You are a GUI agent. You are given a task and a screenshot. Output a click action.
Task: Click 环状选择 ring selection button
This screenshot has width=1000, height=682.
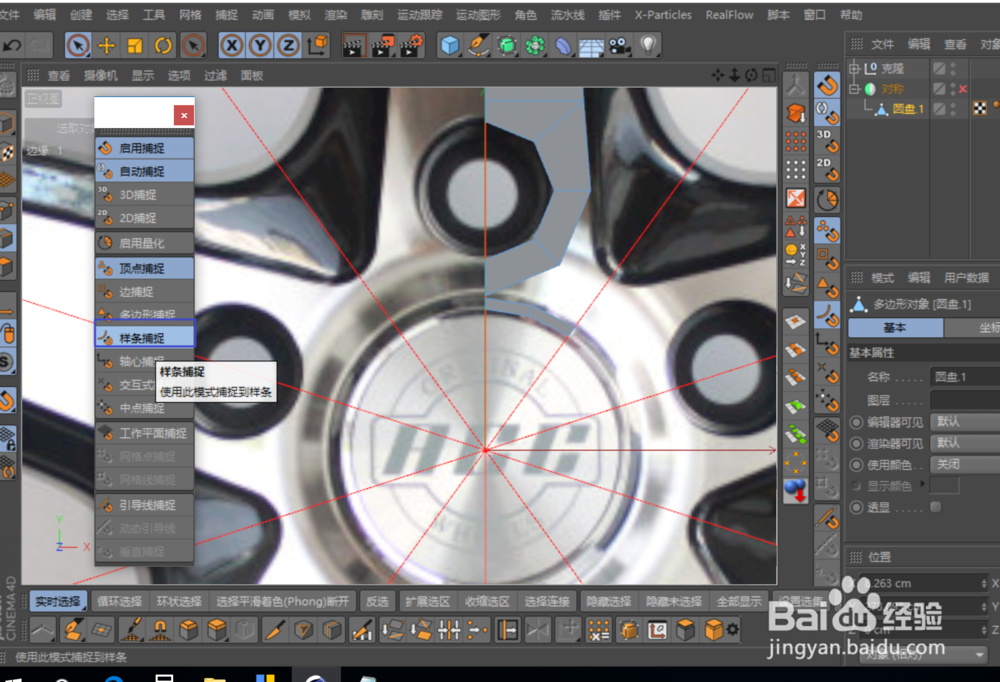[x=179, y=602]
